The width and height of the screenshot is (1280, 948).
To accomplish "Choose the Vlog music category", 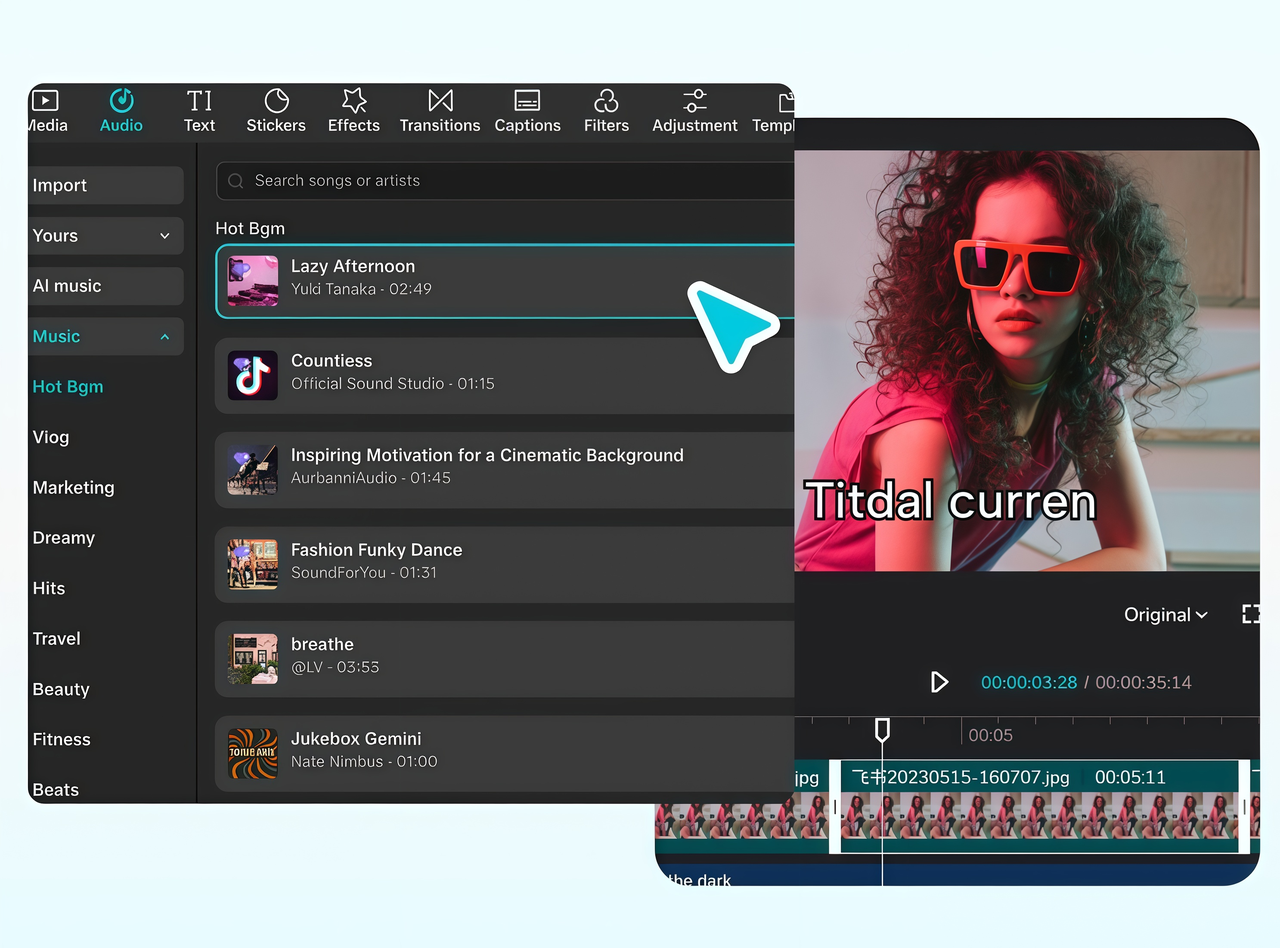I will click(x=51, y=437).
